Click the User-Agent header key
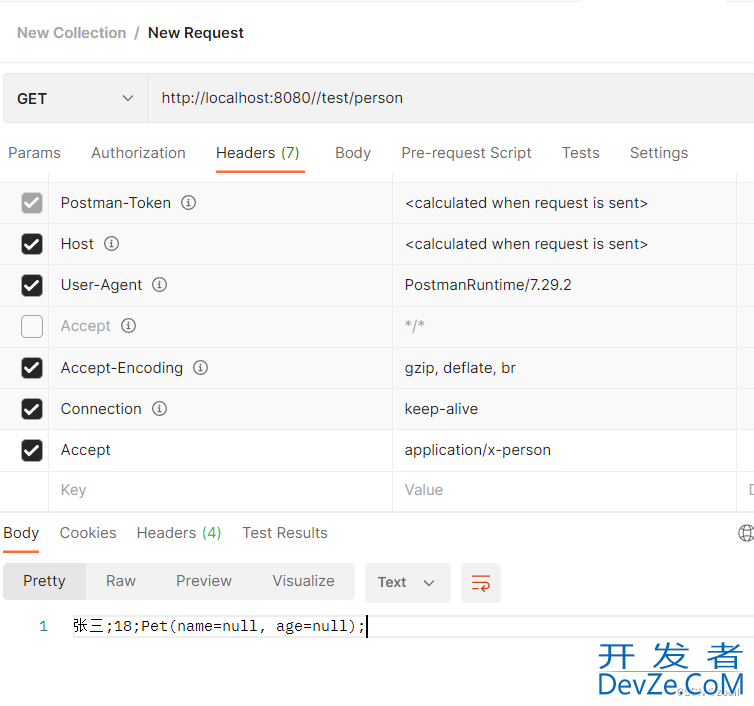 (101, 285)
